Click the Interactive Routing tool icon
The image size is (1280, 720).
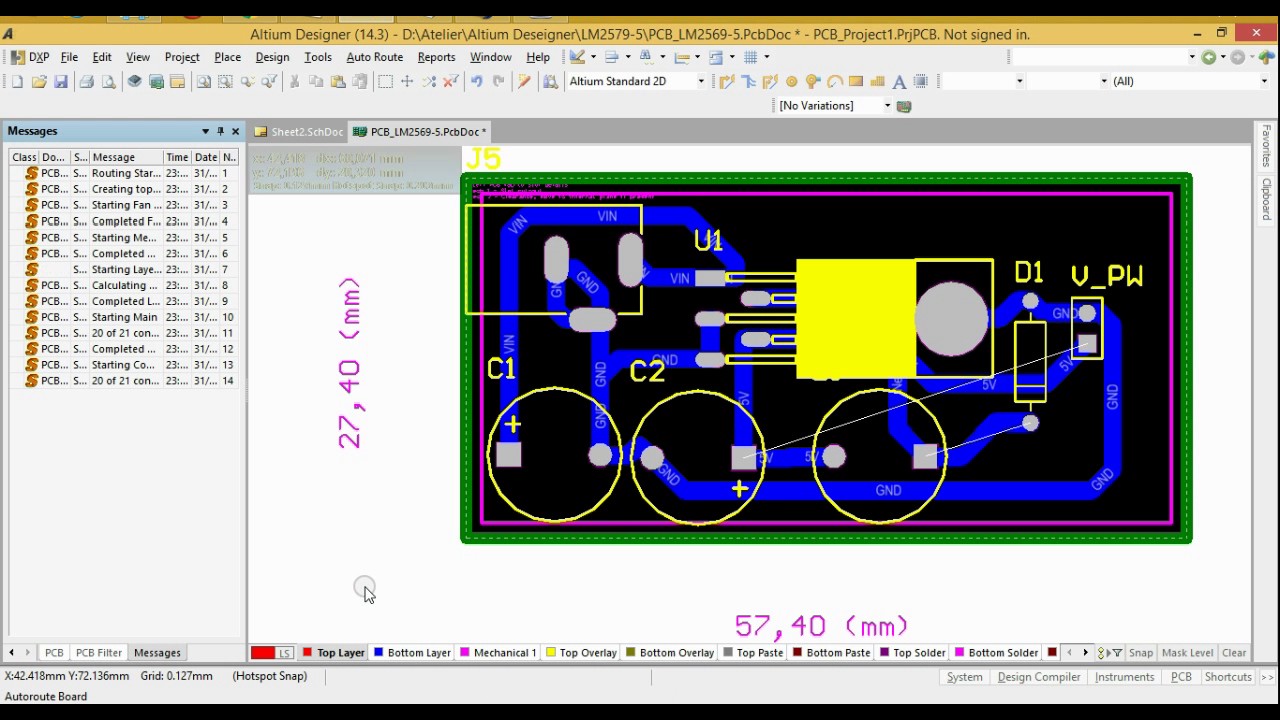coord(726,81)
